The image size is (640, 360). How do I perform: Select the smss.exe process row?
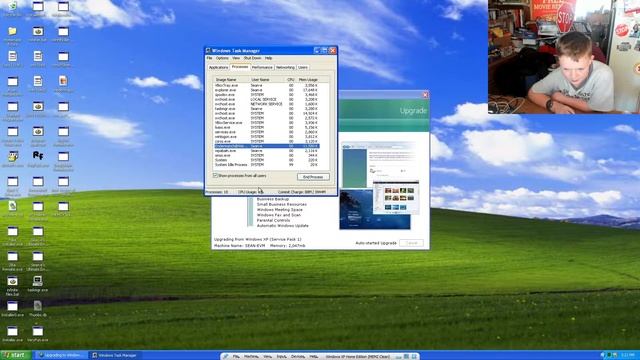267,155
